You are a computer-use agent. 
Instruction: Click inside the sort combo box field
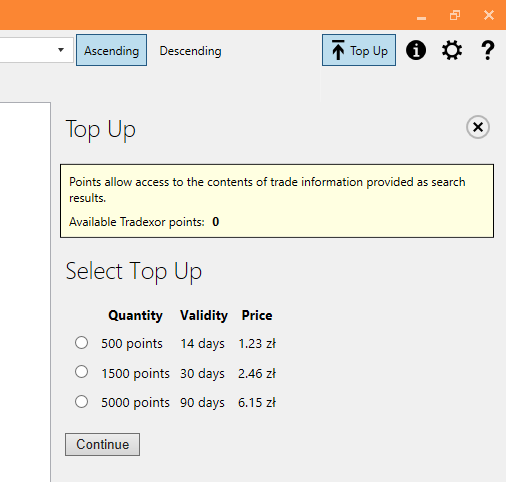point(27,50)
